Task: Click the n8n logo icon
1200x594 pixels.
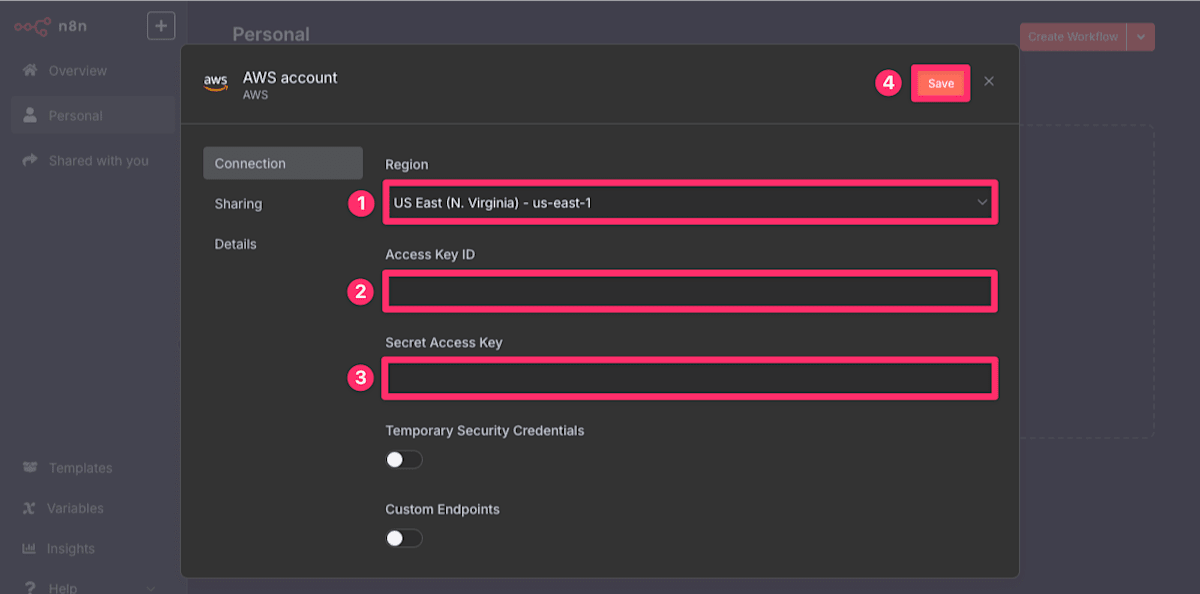Action: (x=32, y=26)
